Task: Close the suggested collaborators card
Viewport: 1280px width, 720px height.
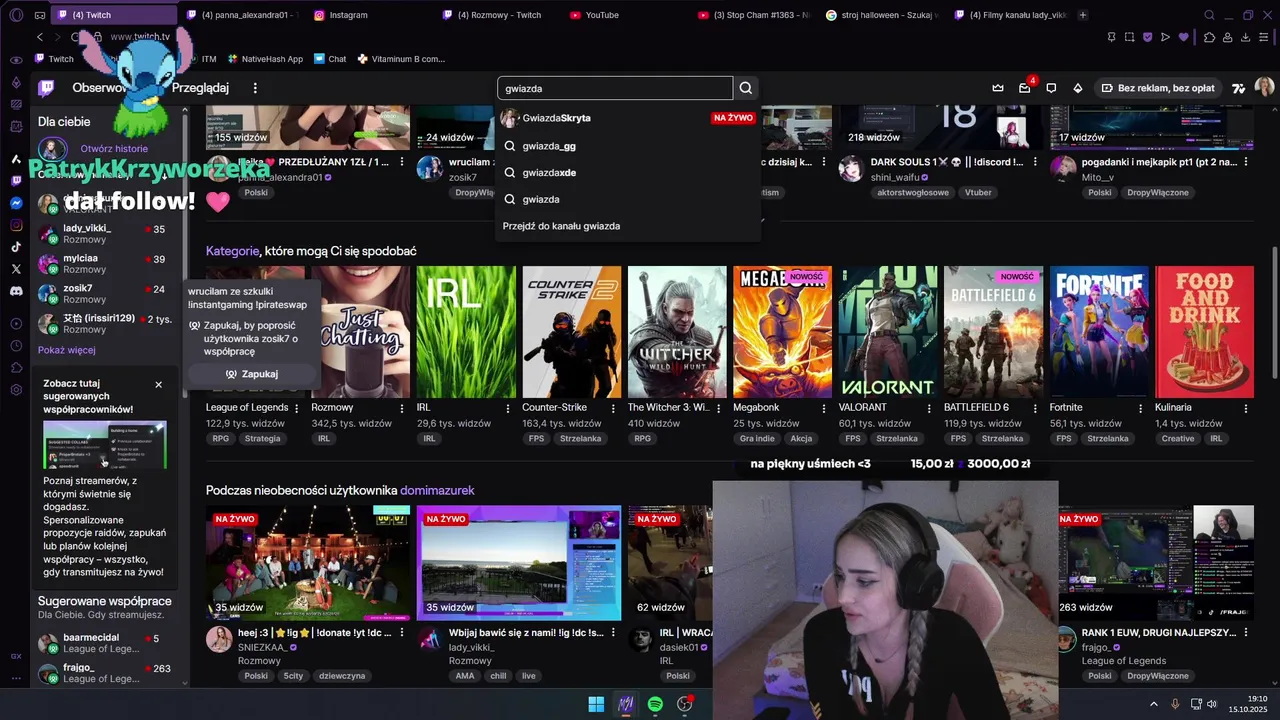Action: (x=158, y=385)
